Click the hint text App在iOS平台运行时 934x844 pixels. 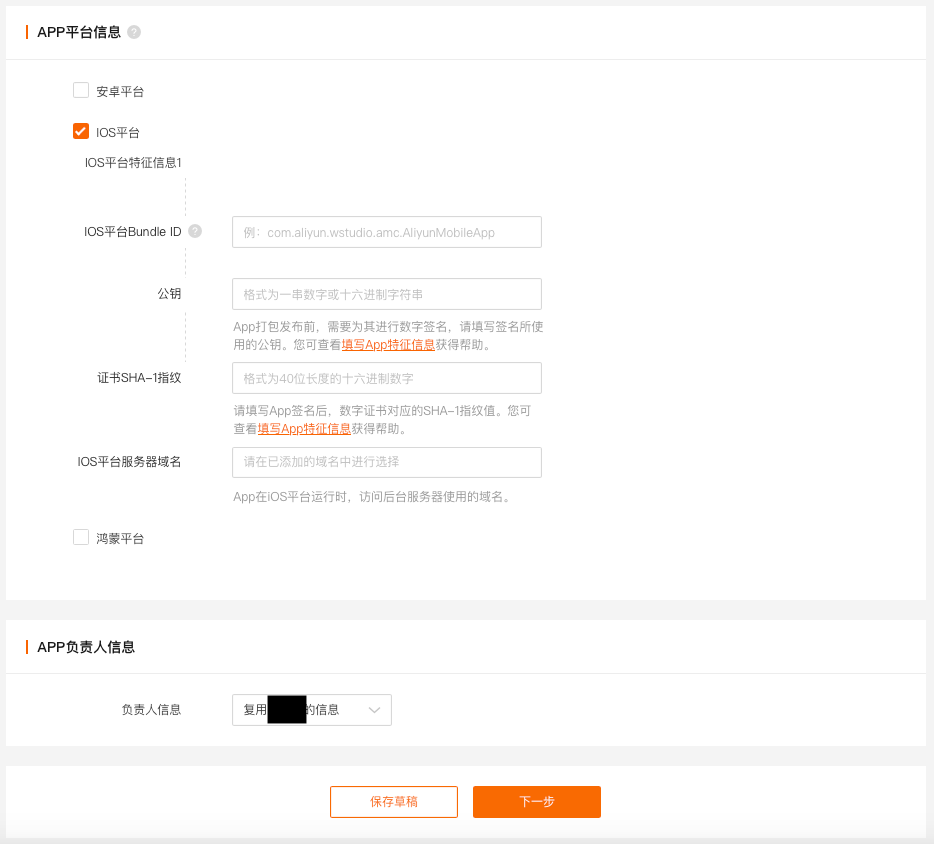point(373,497)
